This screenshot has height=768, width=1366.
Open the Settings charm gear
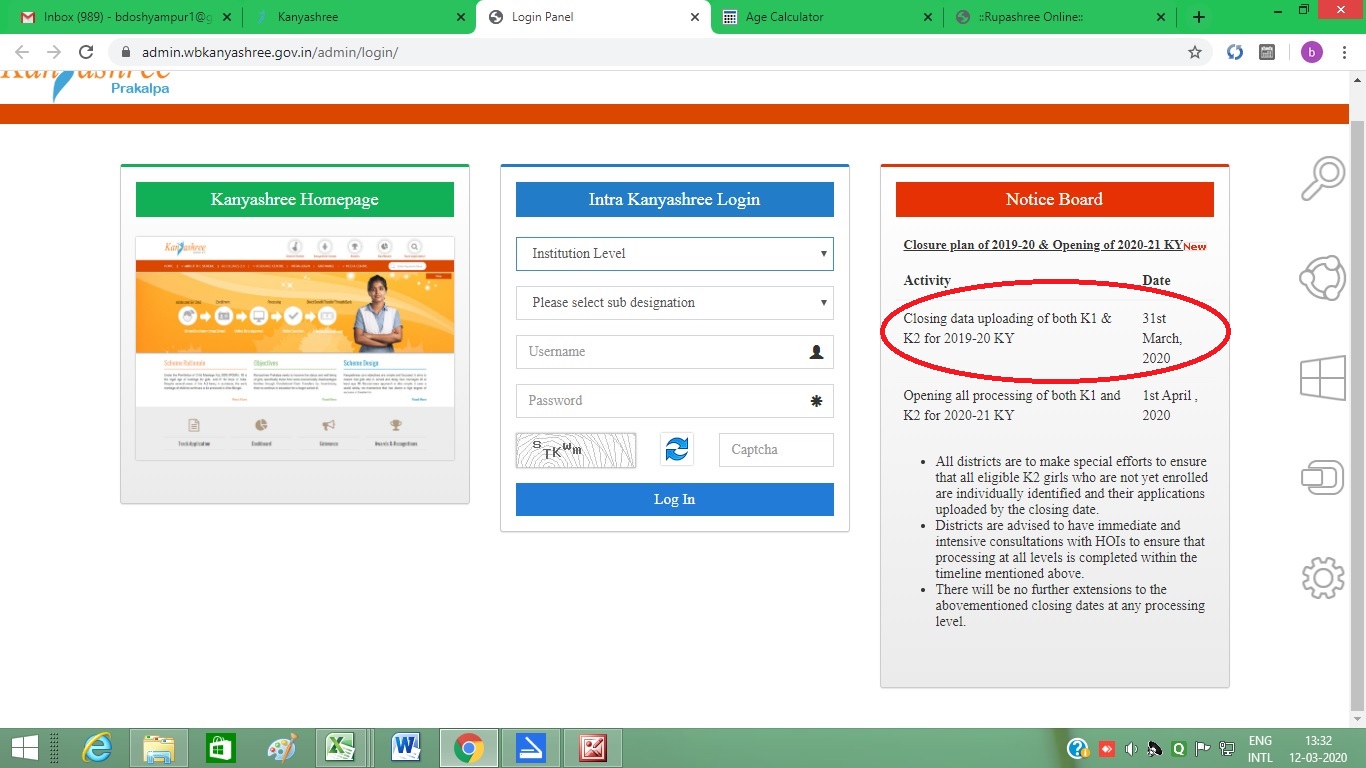pyautogui.click(x=1322, y=577)
